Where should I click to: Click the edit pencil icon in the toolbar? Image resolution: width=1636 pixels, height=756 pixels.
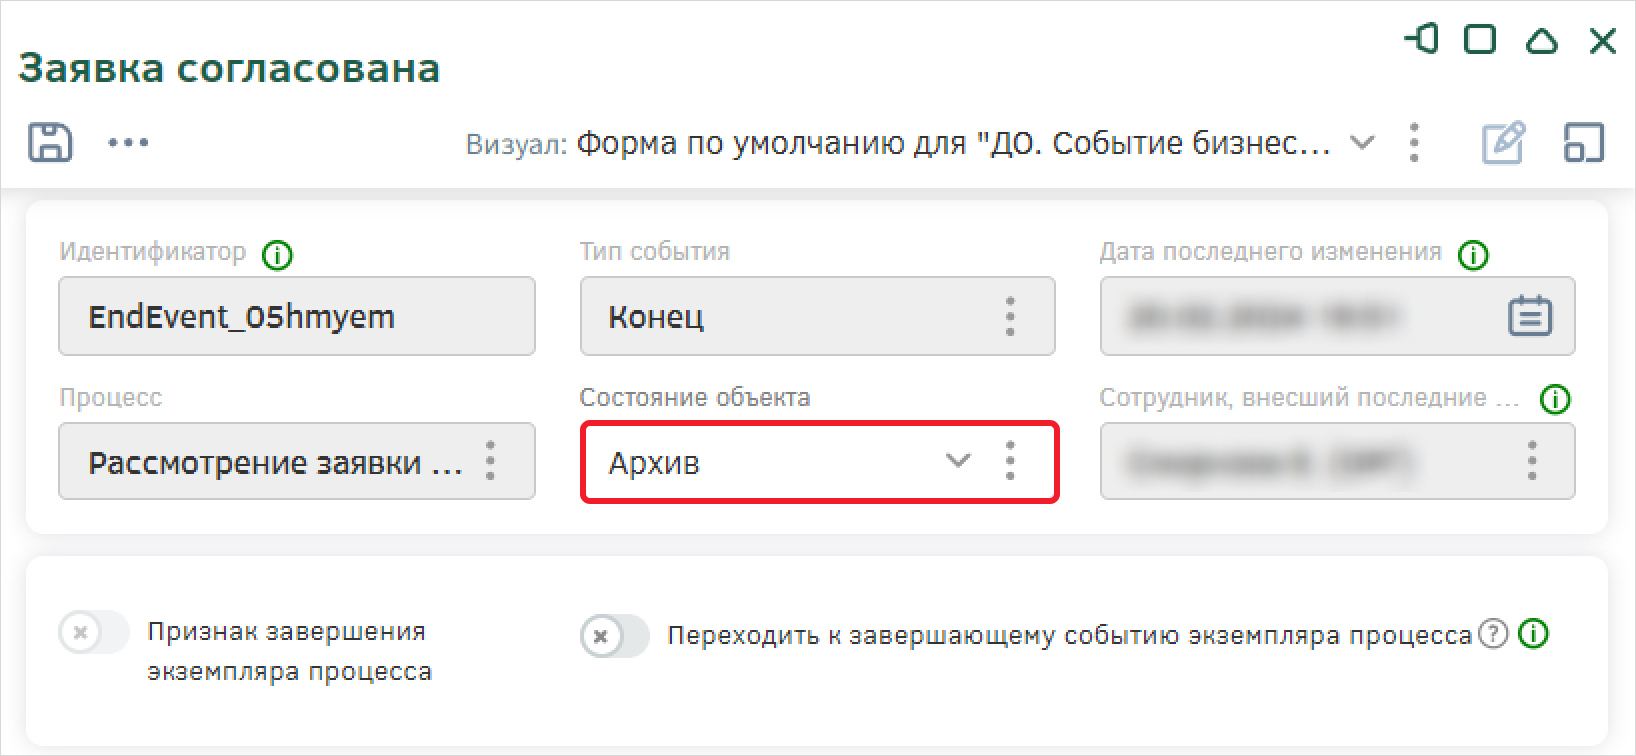1503,143
